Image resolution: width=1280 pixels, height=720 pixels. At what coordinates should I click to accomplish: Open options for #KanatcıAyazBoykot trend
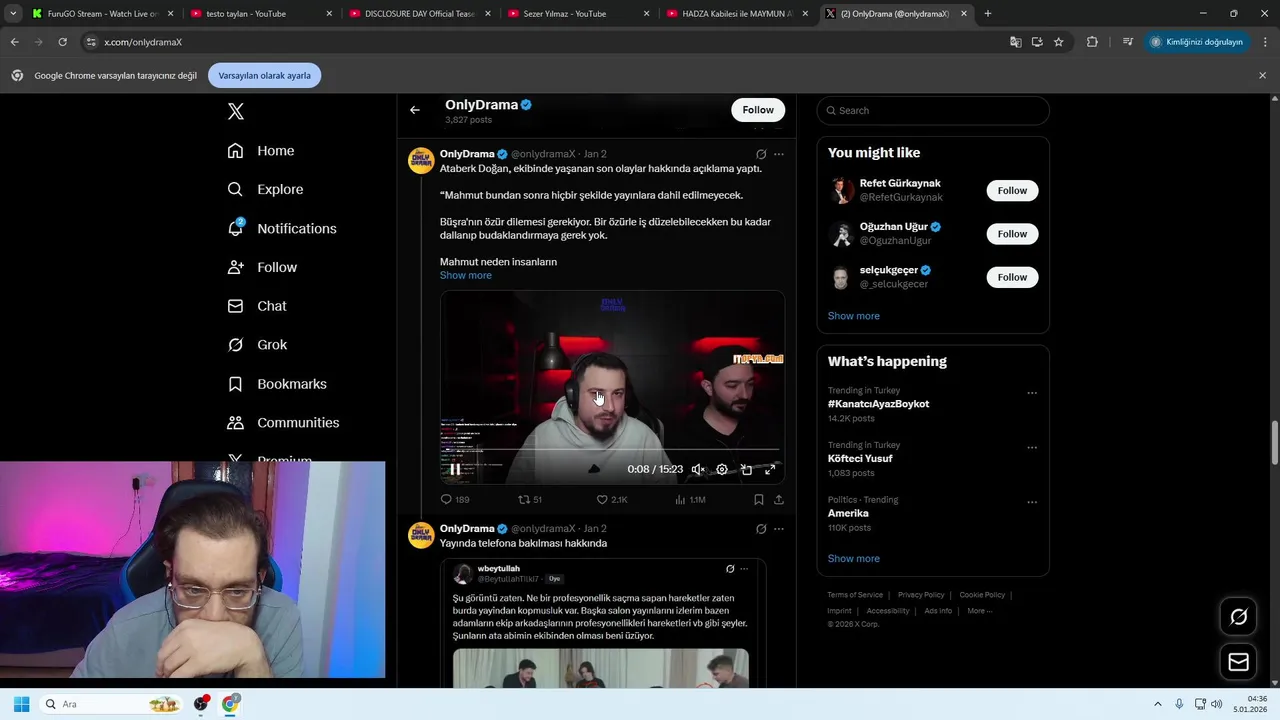tap(1032, 393)
